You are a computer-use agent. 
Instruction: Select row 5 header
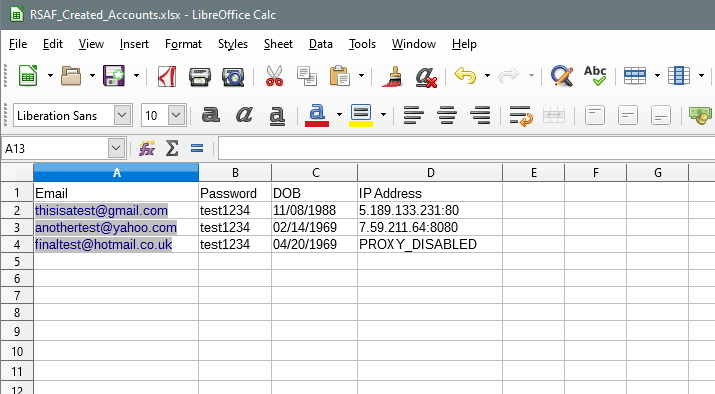(x=17, y=261)
